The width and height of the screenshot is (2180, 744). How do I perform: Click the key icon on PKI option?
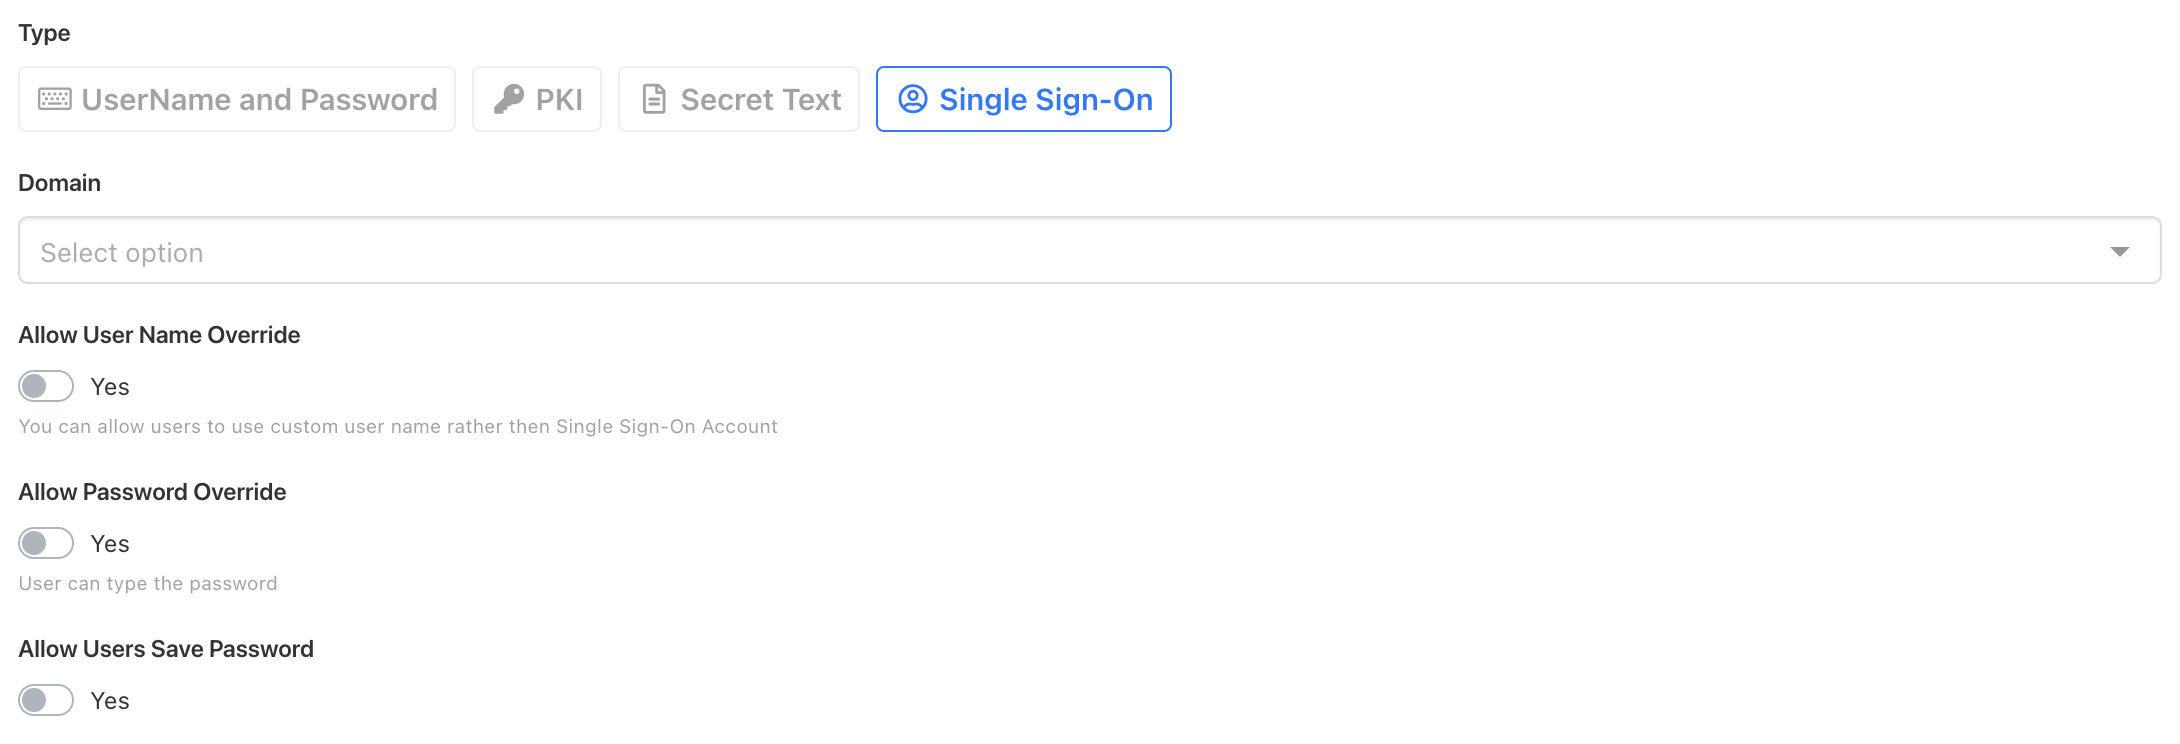pos(509,99)
